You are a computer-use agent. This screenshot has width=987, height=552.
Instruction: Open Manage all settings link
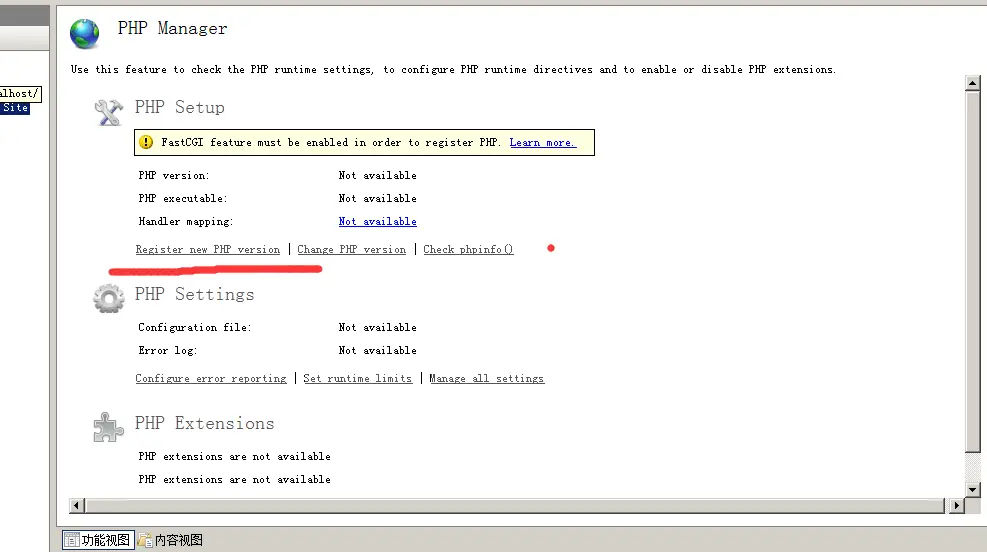pyautogui.click(x=487, y=378)
